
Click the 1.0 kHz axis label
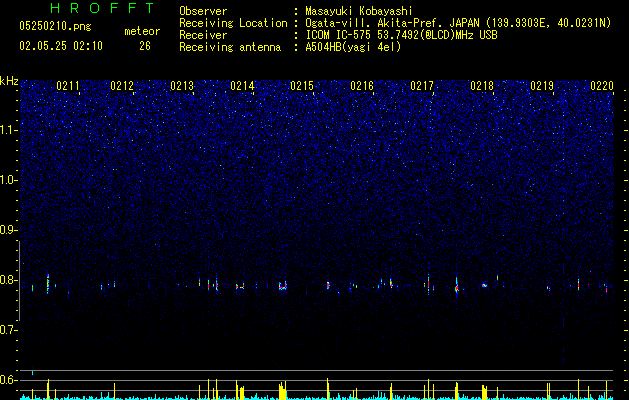(8, 180)
